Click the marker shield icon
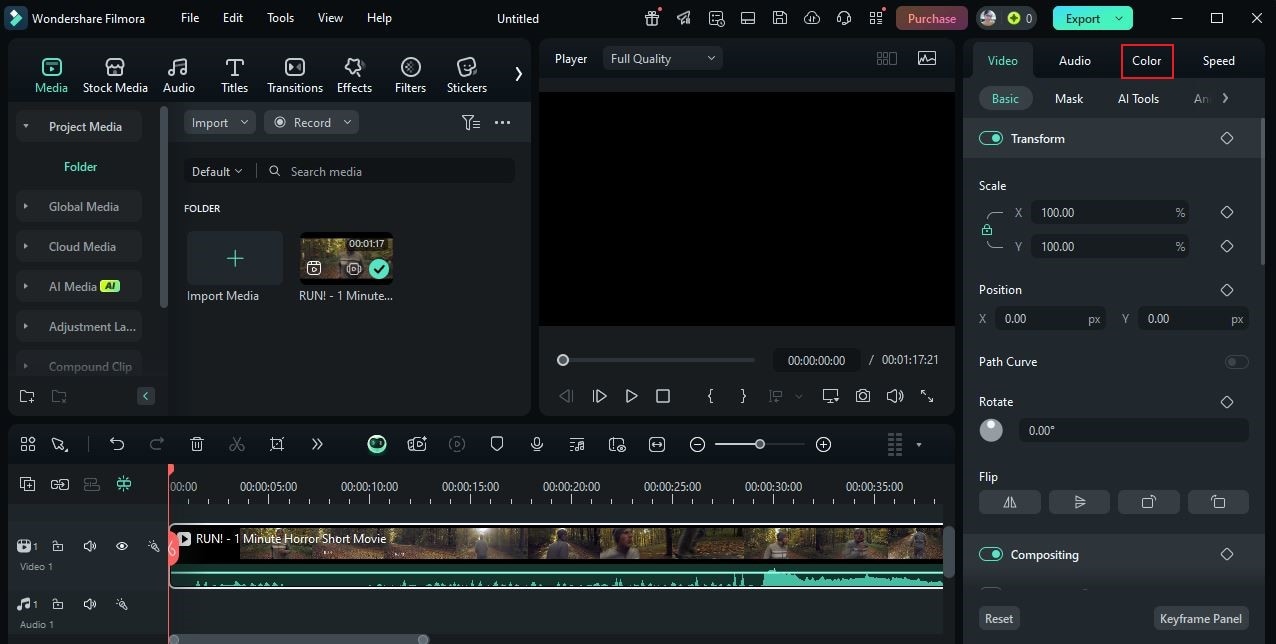 pos(497,444)
